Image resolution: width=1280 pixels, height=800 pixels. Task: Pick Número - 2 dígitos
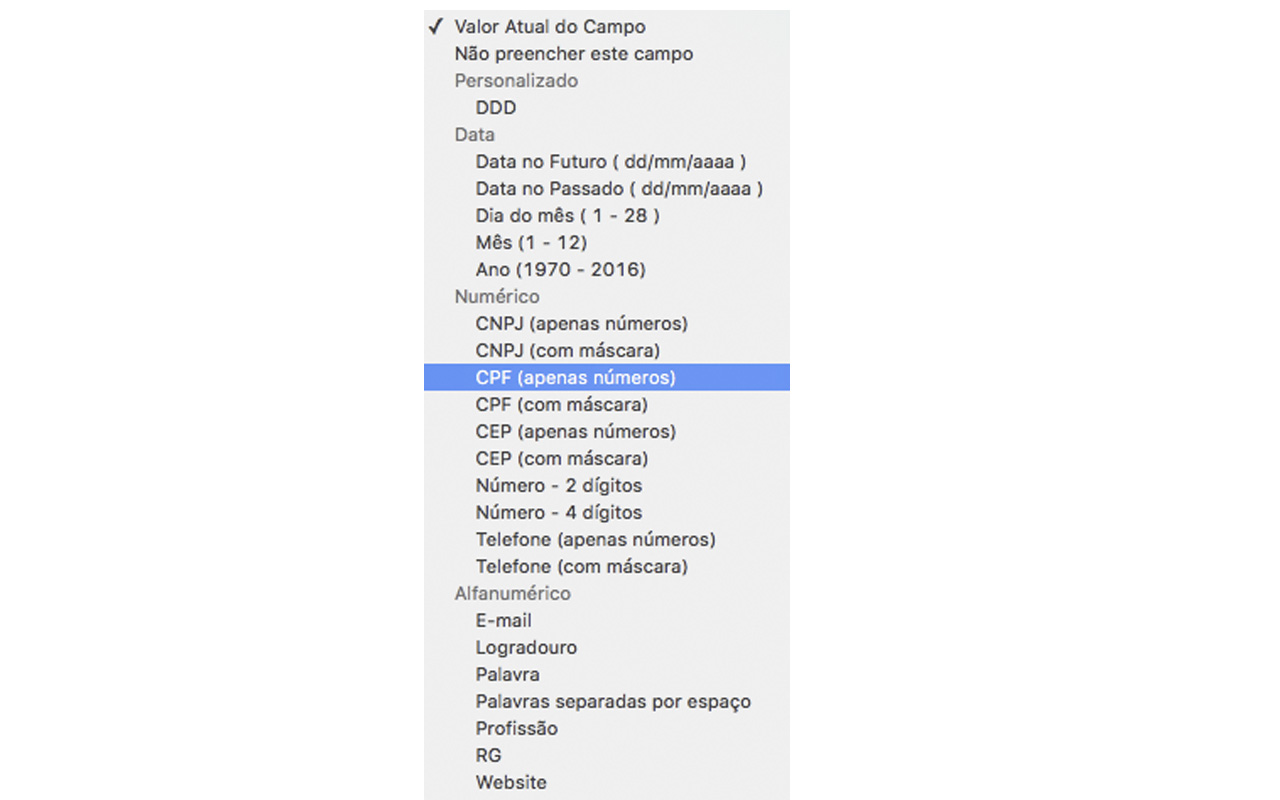558,486
